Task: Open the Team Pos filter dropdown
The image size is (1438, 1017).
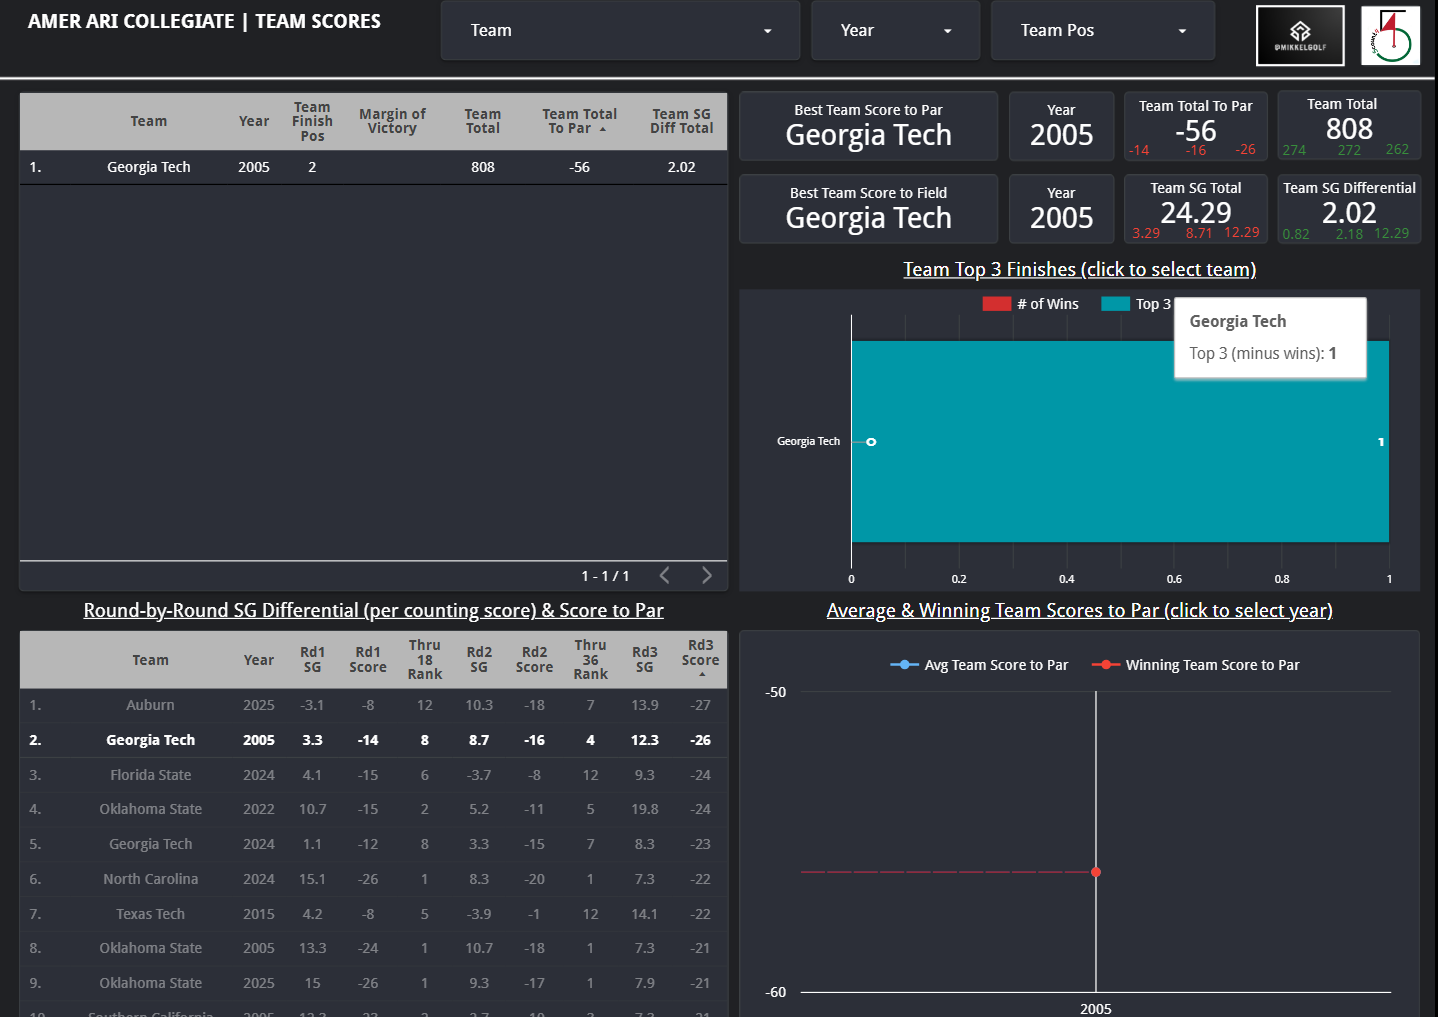Action: click(x=1102, y=30)
